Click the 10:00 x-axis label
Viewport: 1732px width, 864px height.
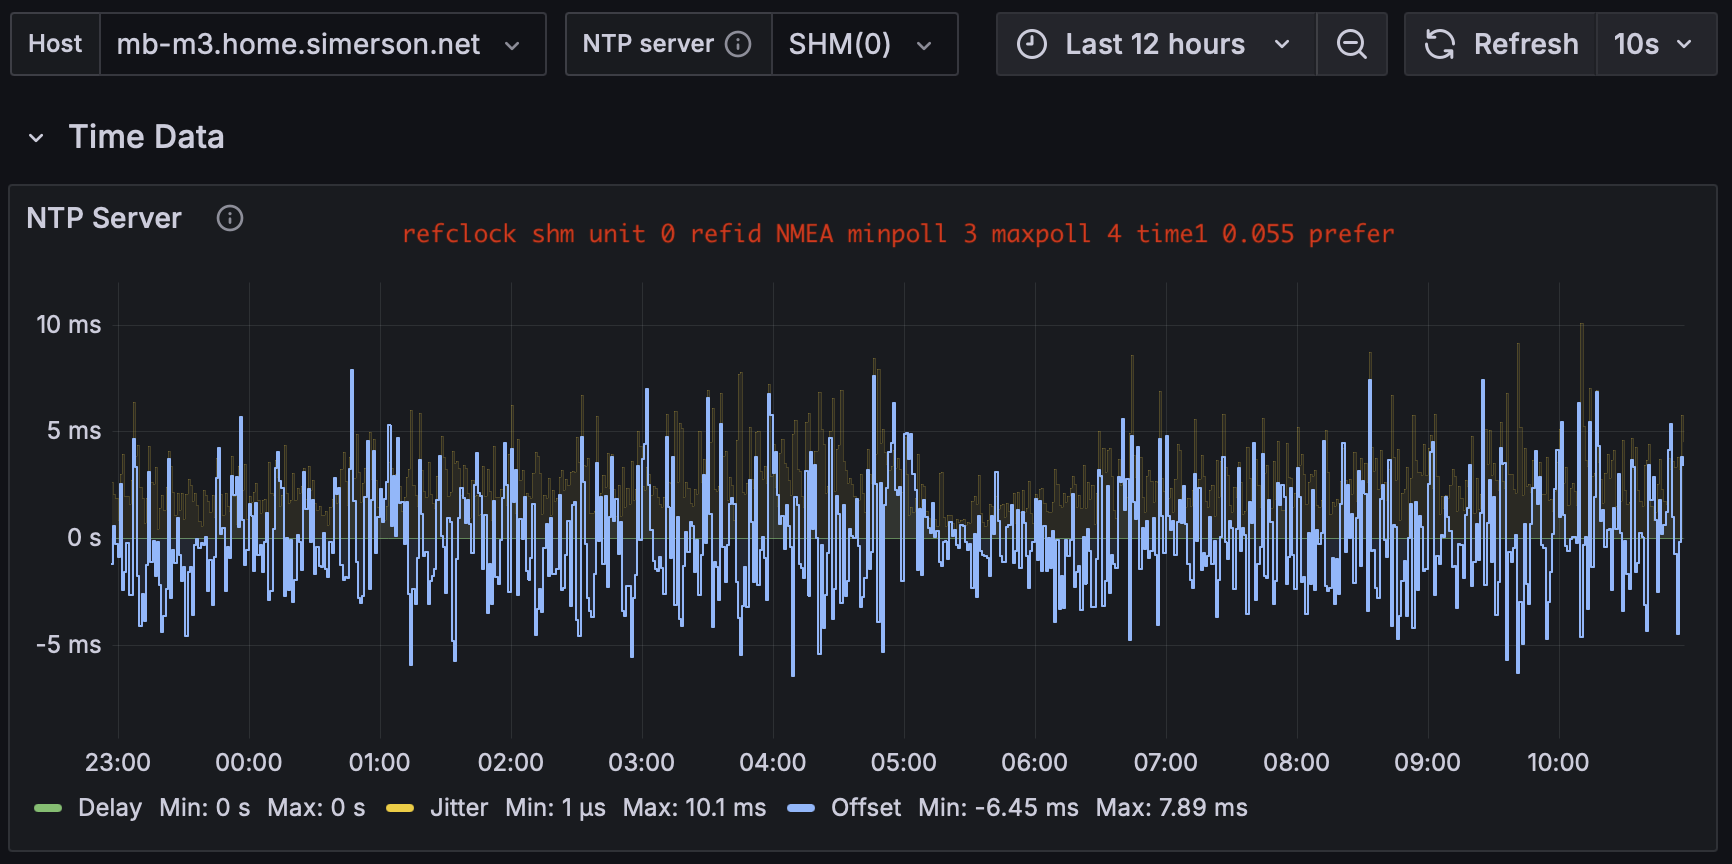(x=1559, y=762)
